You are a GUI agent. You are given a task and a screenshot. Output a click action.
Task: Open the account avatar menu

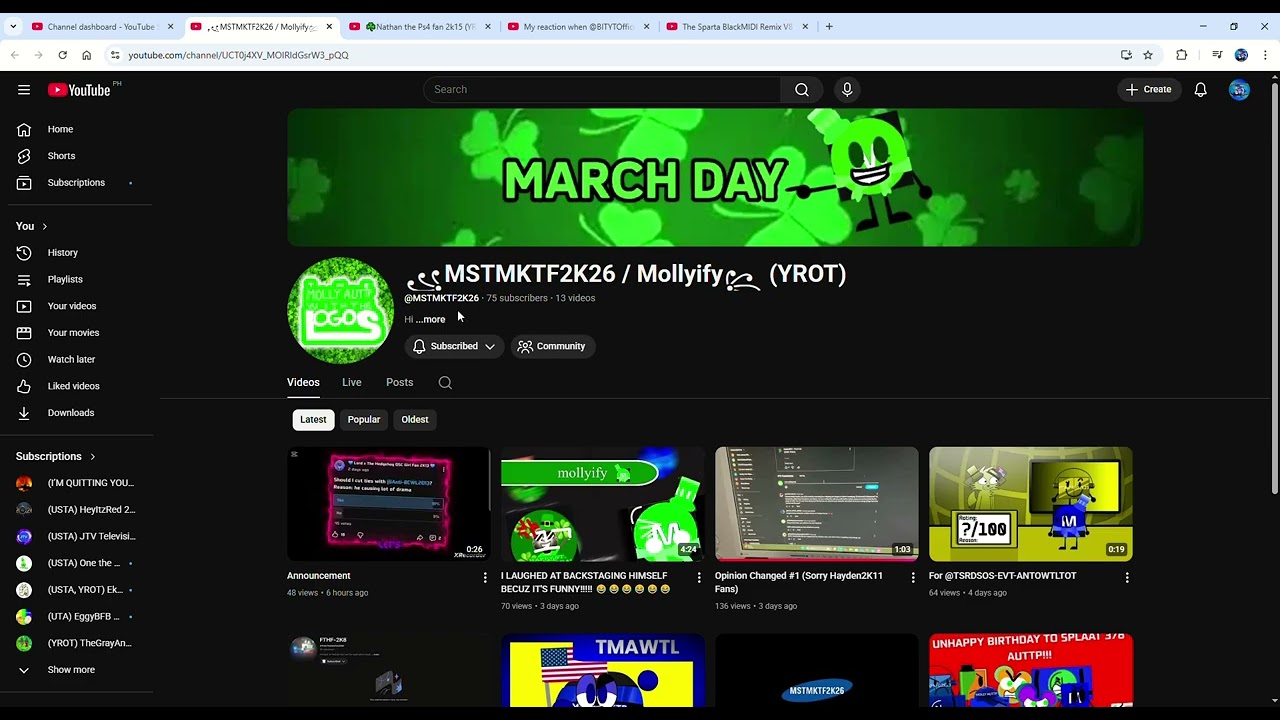(1239, 90)
